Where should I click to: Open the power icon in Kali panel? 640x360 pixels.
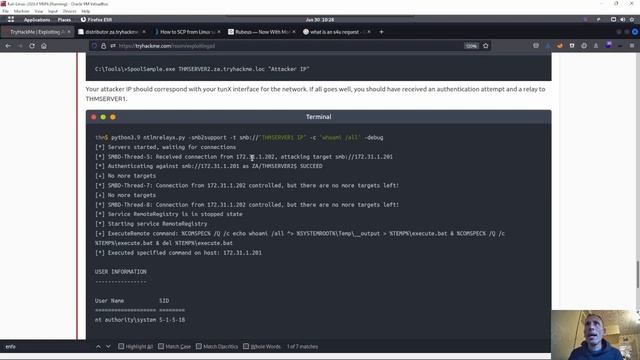632,20
